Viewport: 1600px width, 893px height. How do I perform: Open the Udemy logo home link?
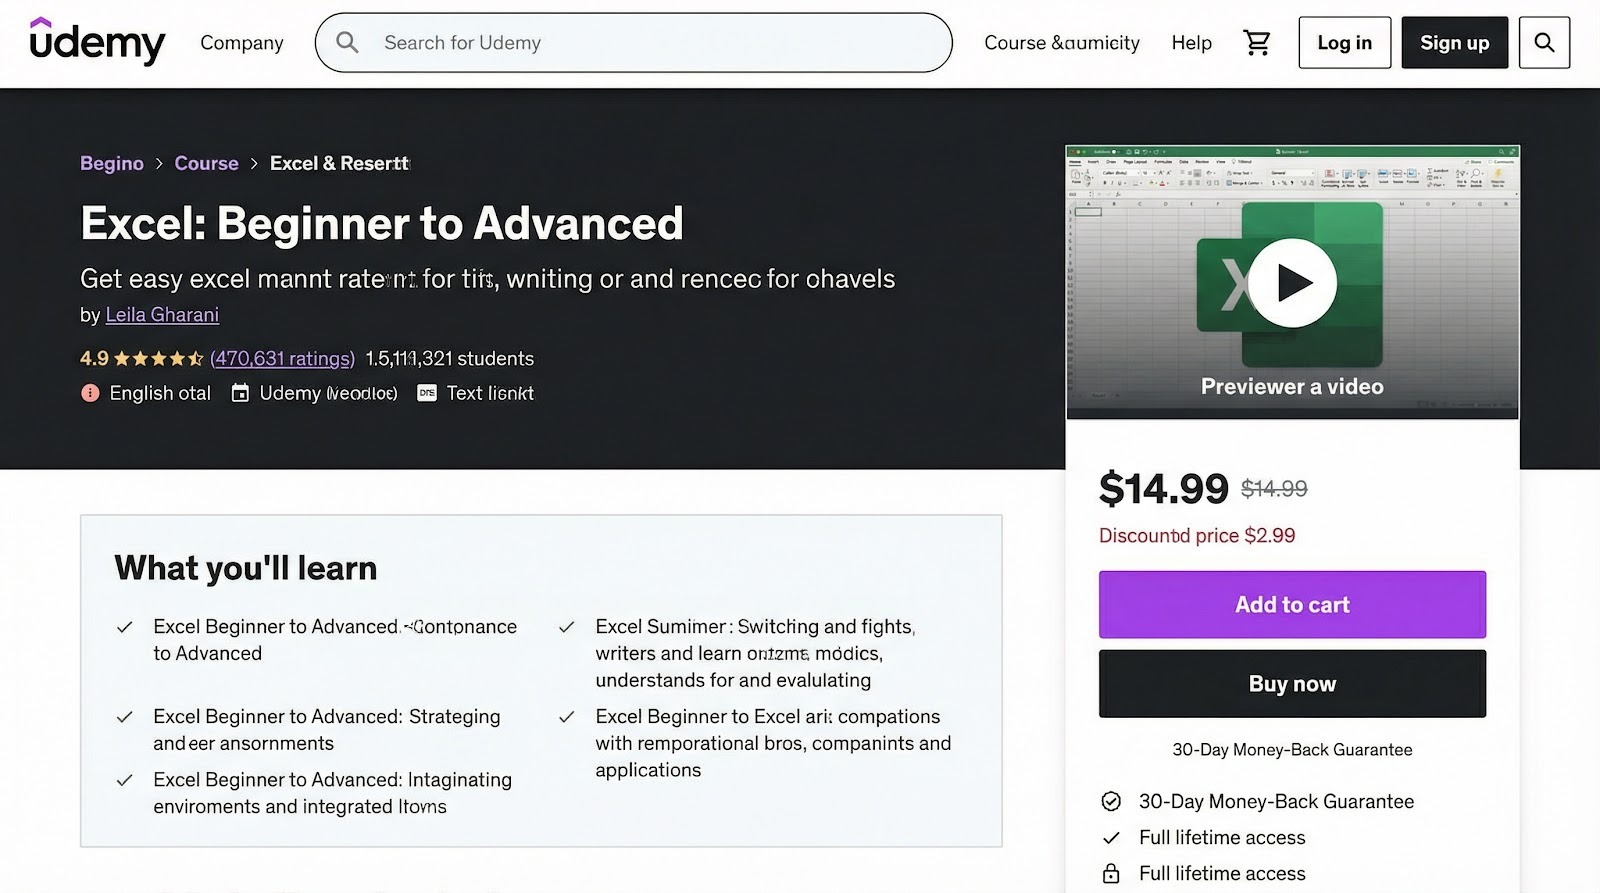[x=97, y=42]
